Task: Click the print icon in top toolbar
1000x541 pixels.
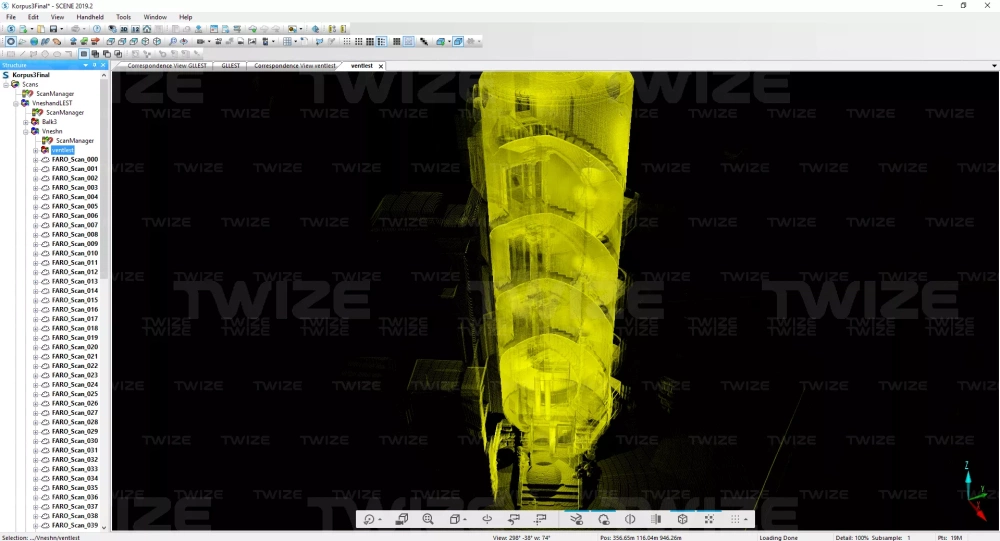Action: tap(77, 29)
